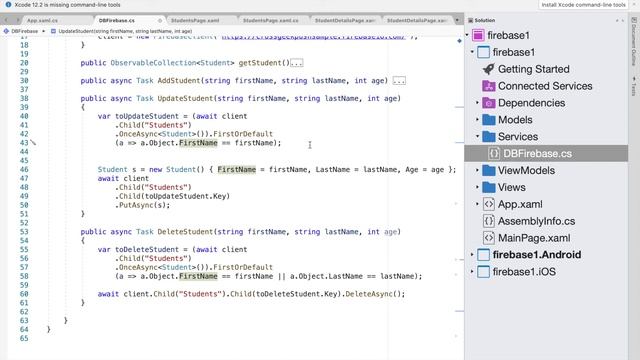
Task: Open the tab overflow dropdown arrow
Action: point(457,20)
